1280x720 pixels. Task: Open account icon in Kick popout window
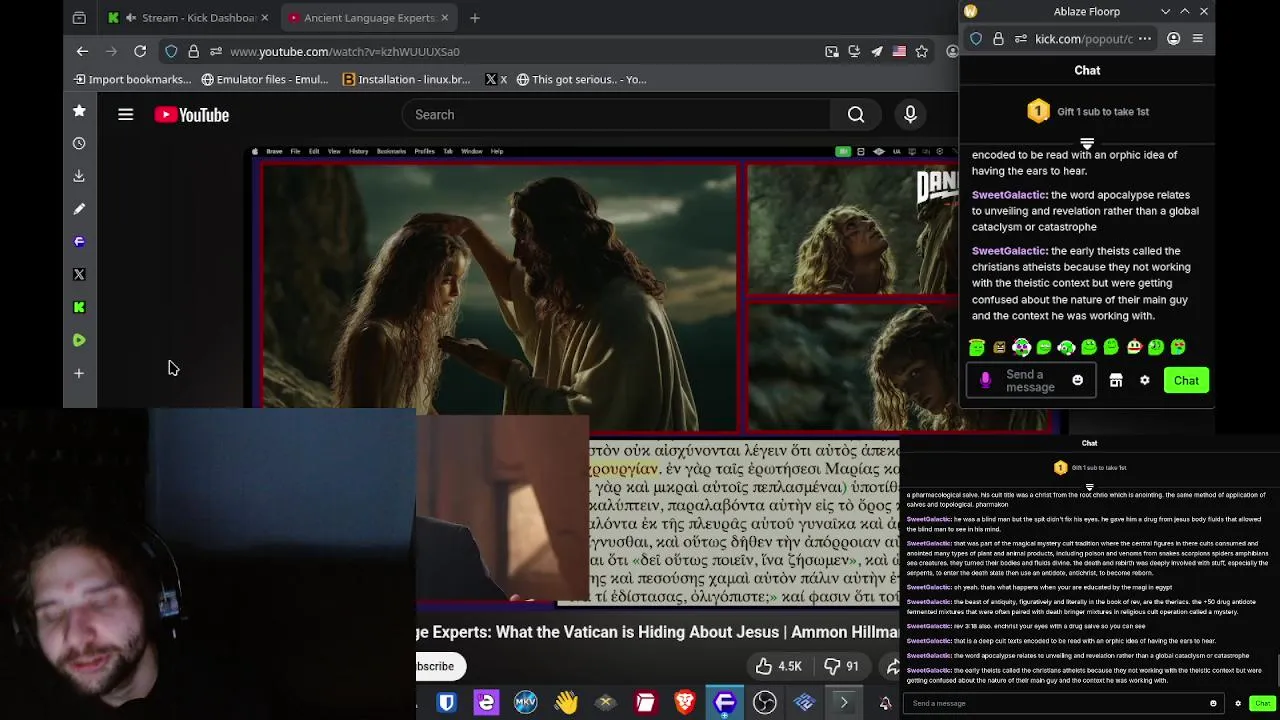point(1174,39)
